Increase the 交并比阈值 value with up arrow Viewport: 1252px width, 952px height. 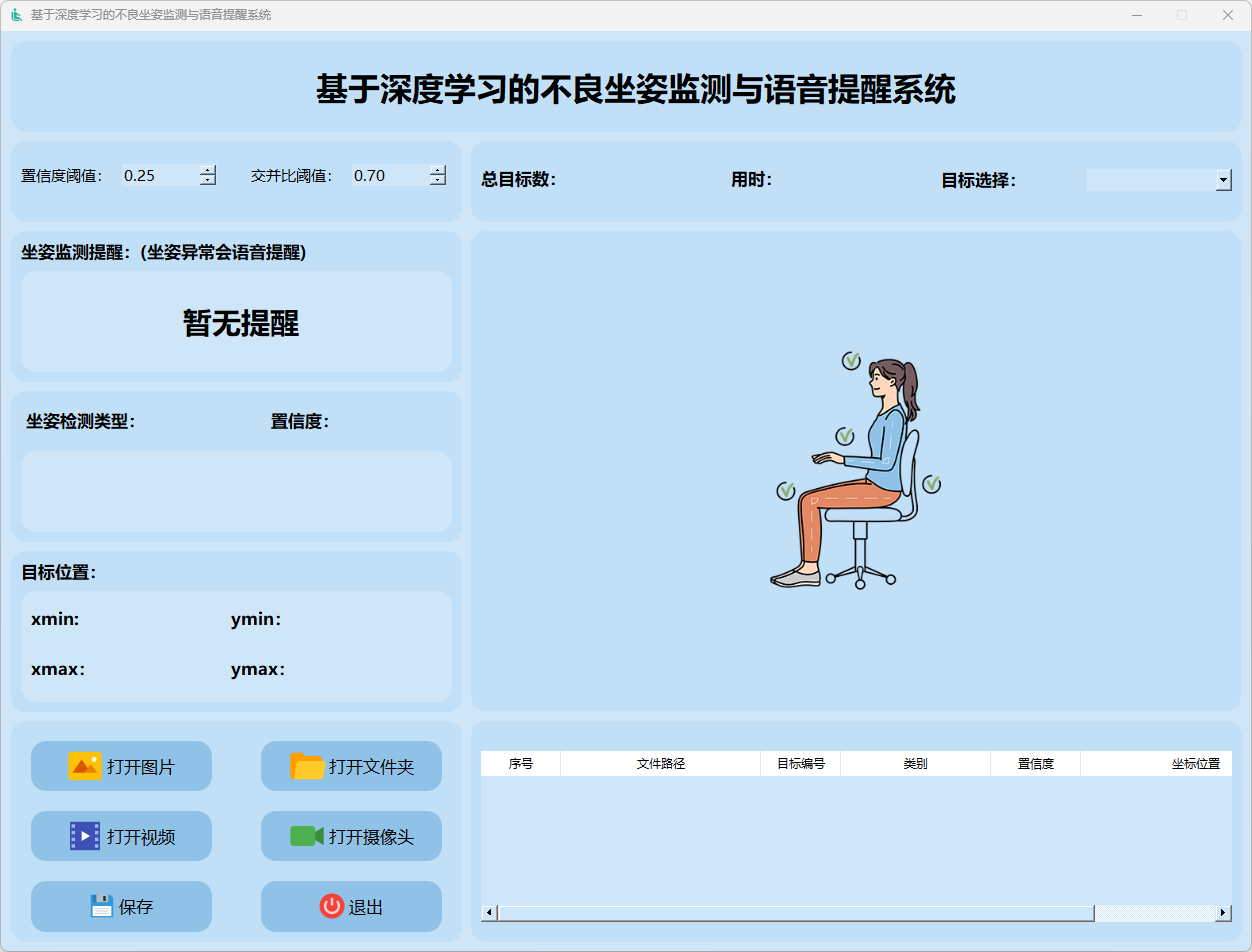coord(438,170)
